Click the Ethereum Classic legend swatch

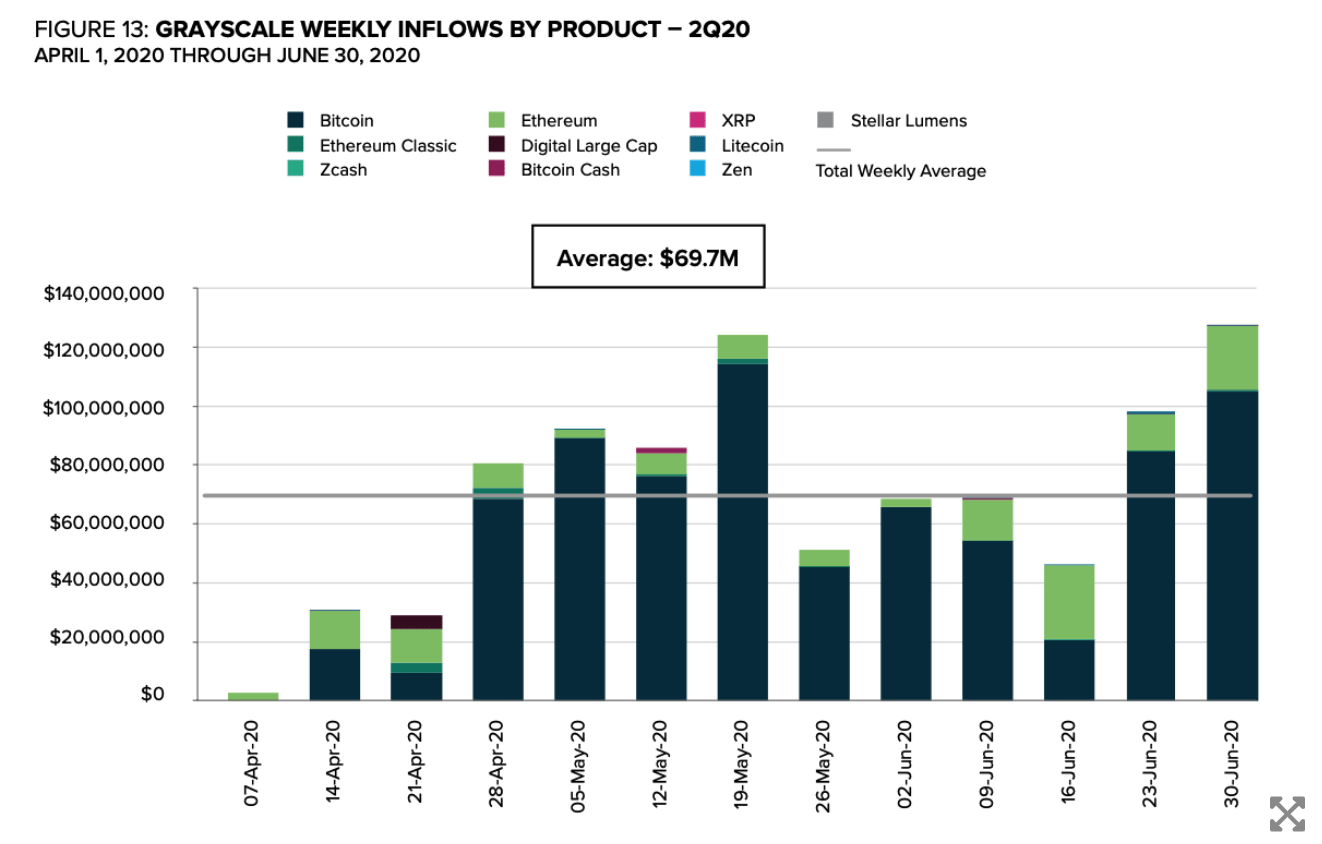pyautogui.click(x=294, y=145)
